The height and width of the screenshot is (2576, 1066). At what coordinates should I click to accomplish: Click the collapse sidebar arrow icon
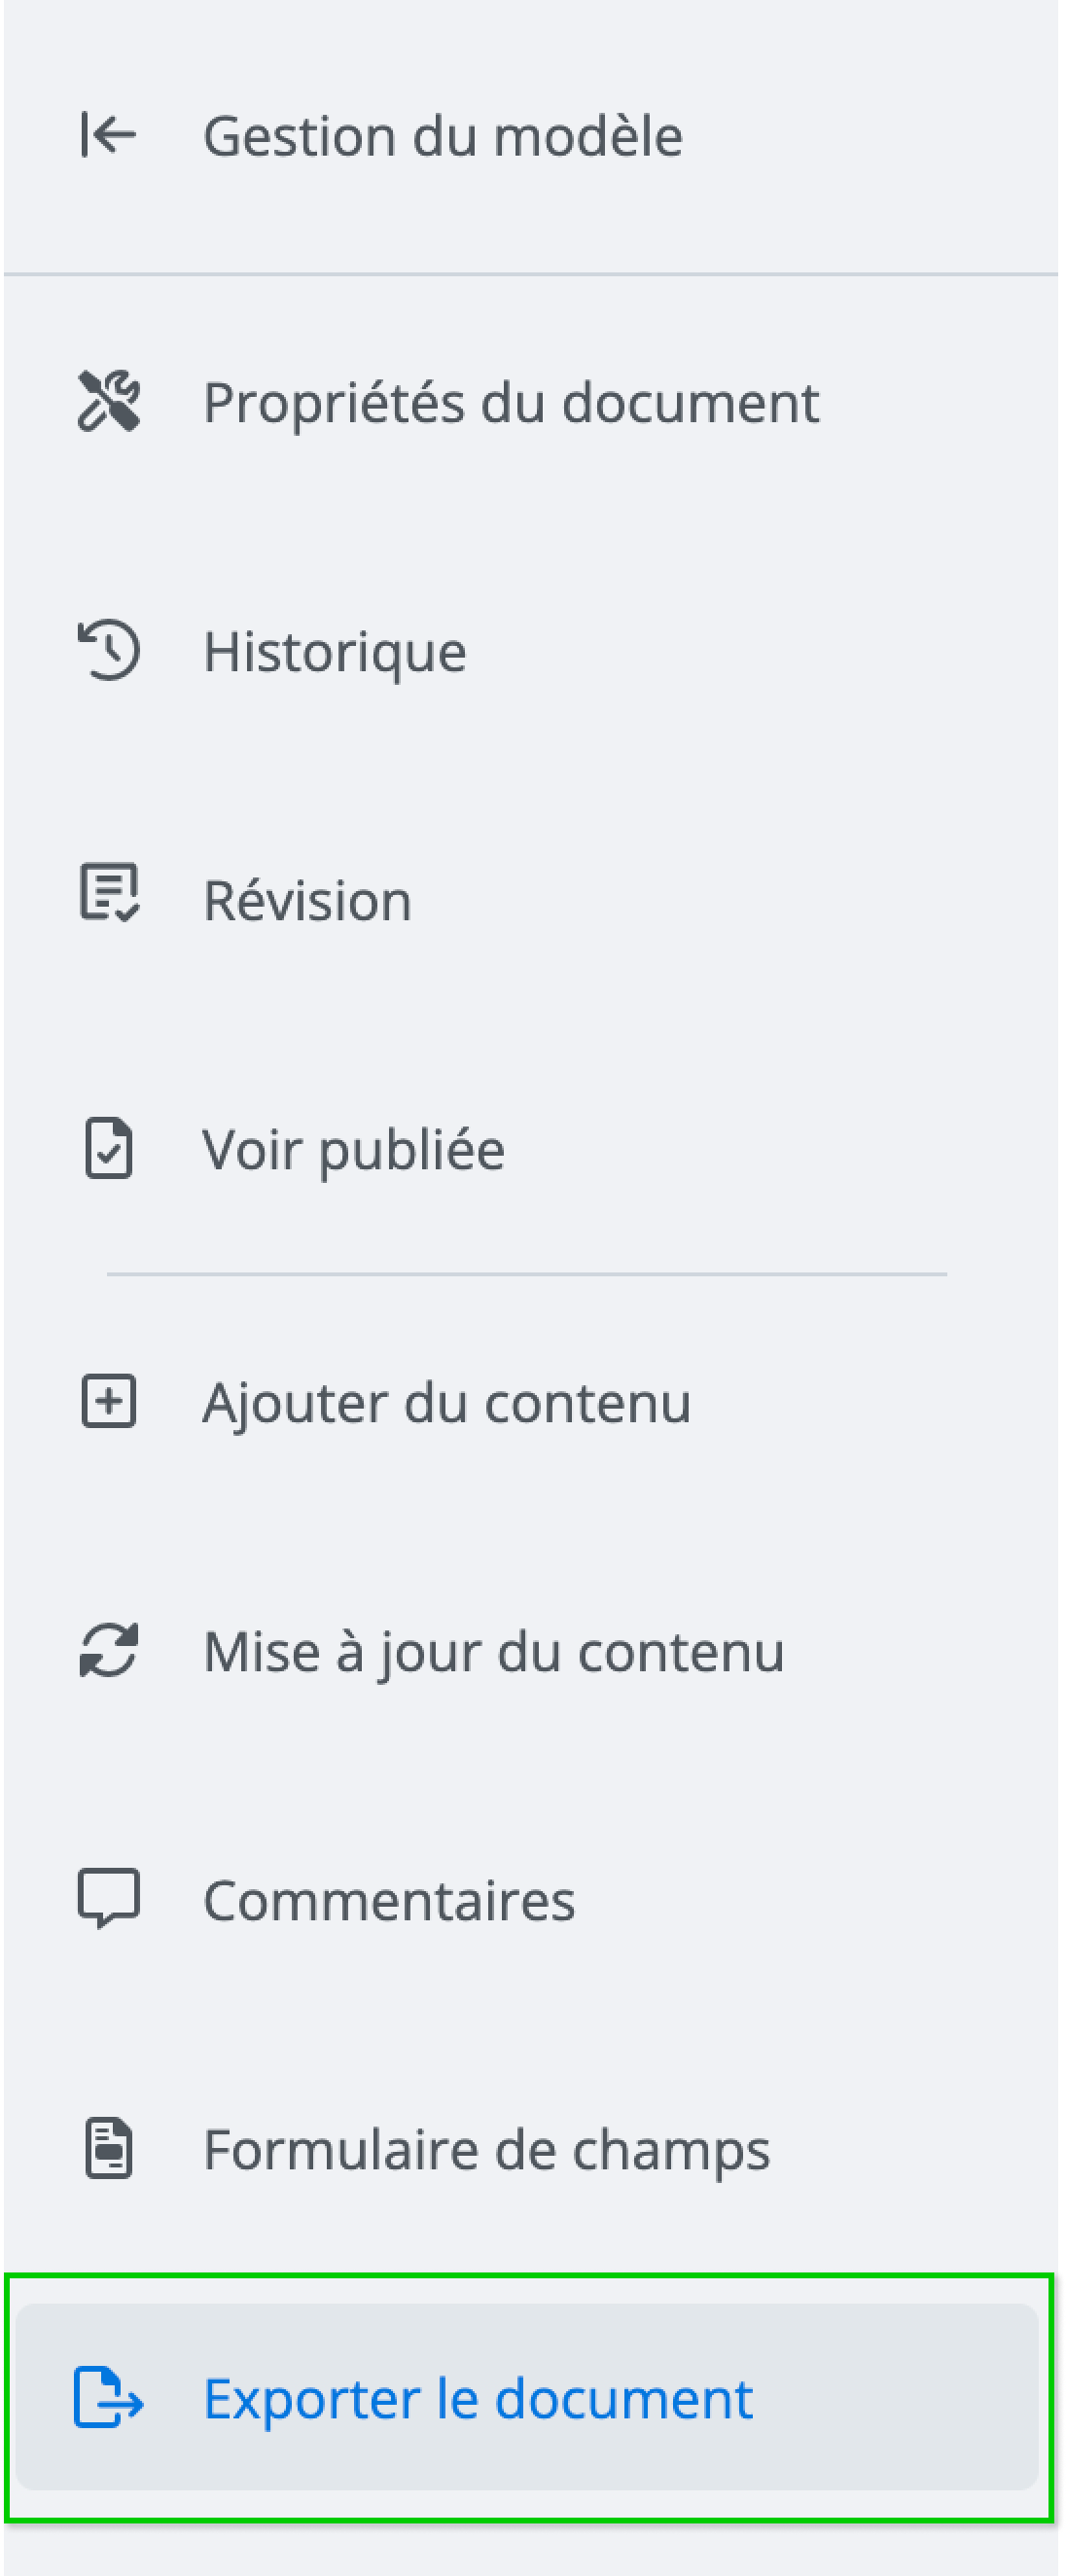(x=108, y=135)
